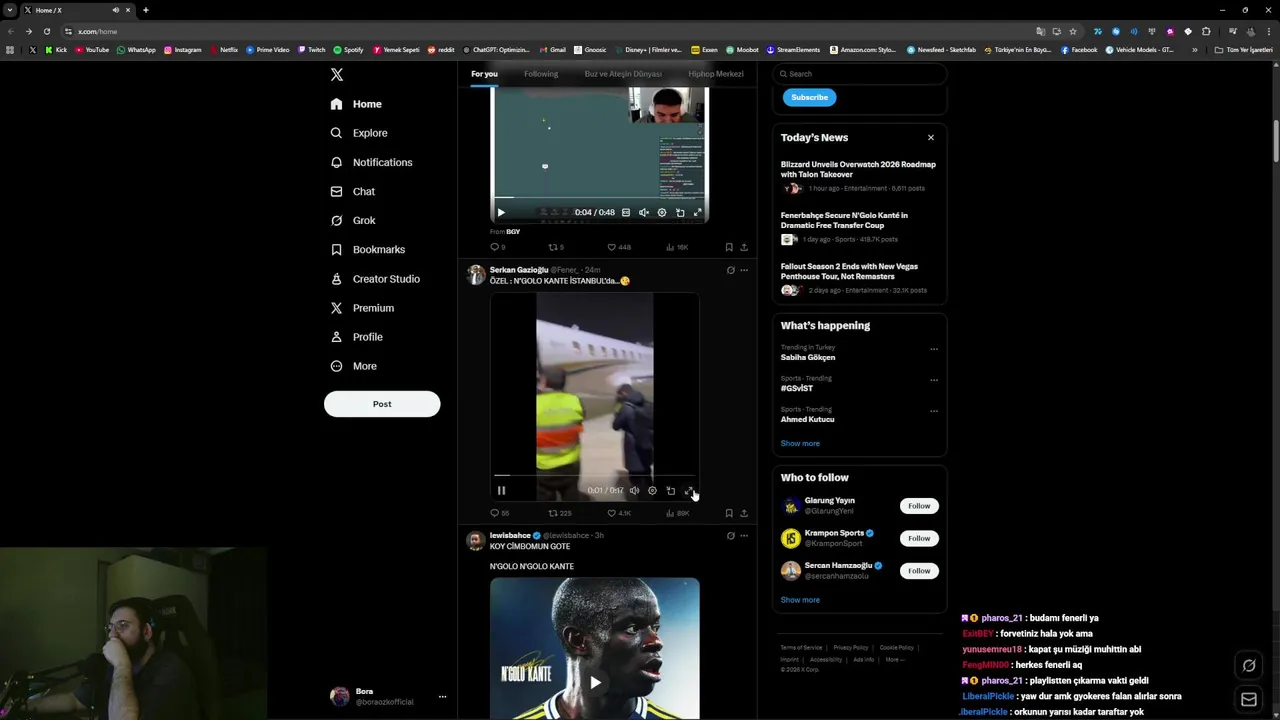The image size is (1280, 720).
Task: Show more under What's happening
Action: click(x=800, y=443)
